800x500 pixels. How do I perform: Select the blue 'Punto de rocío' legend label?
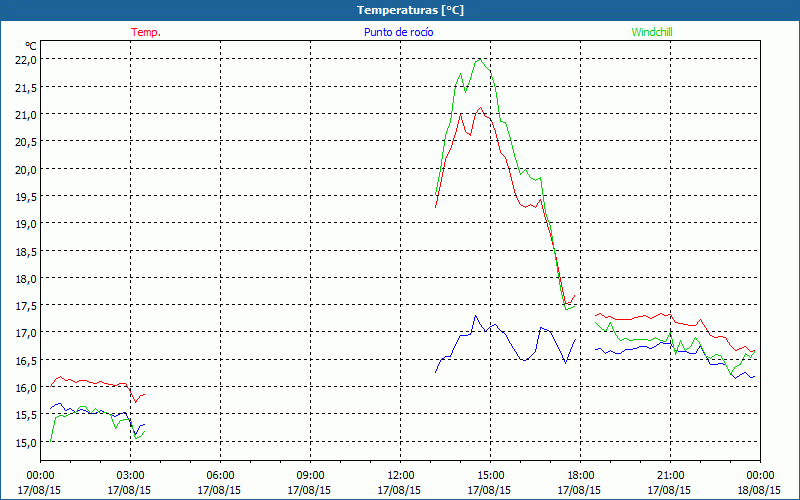tap(398, 32)
